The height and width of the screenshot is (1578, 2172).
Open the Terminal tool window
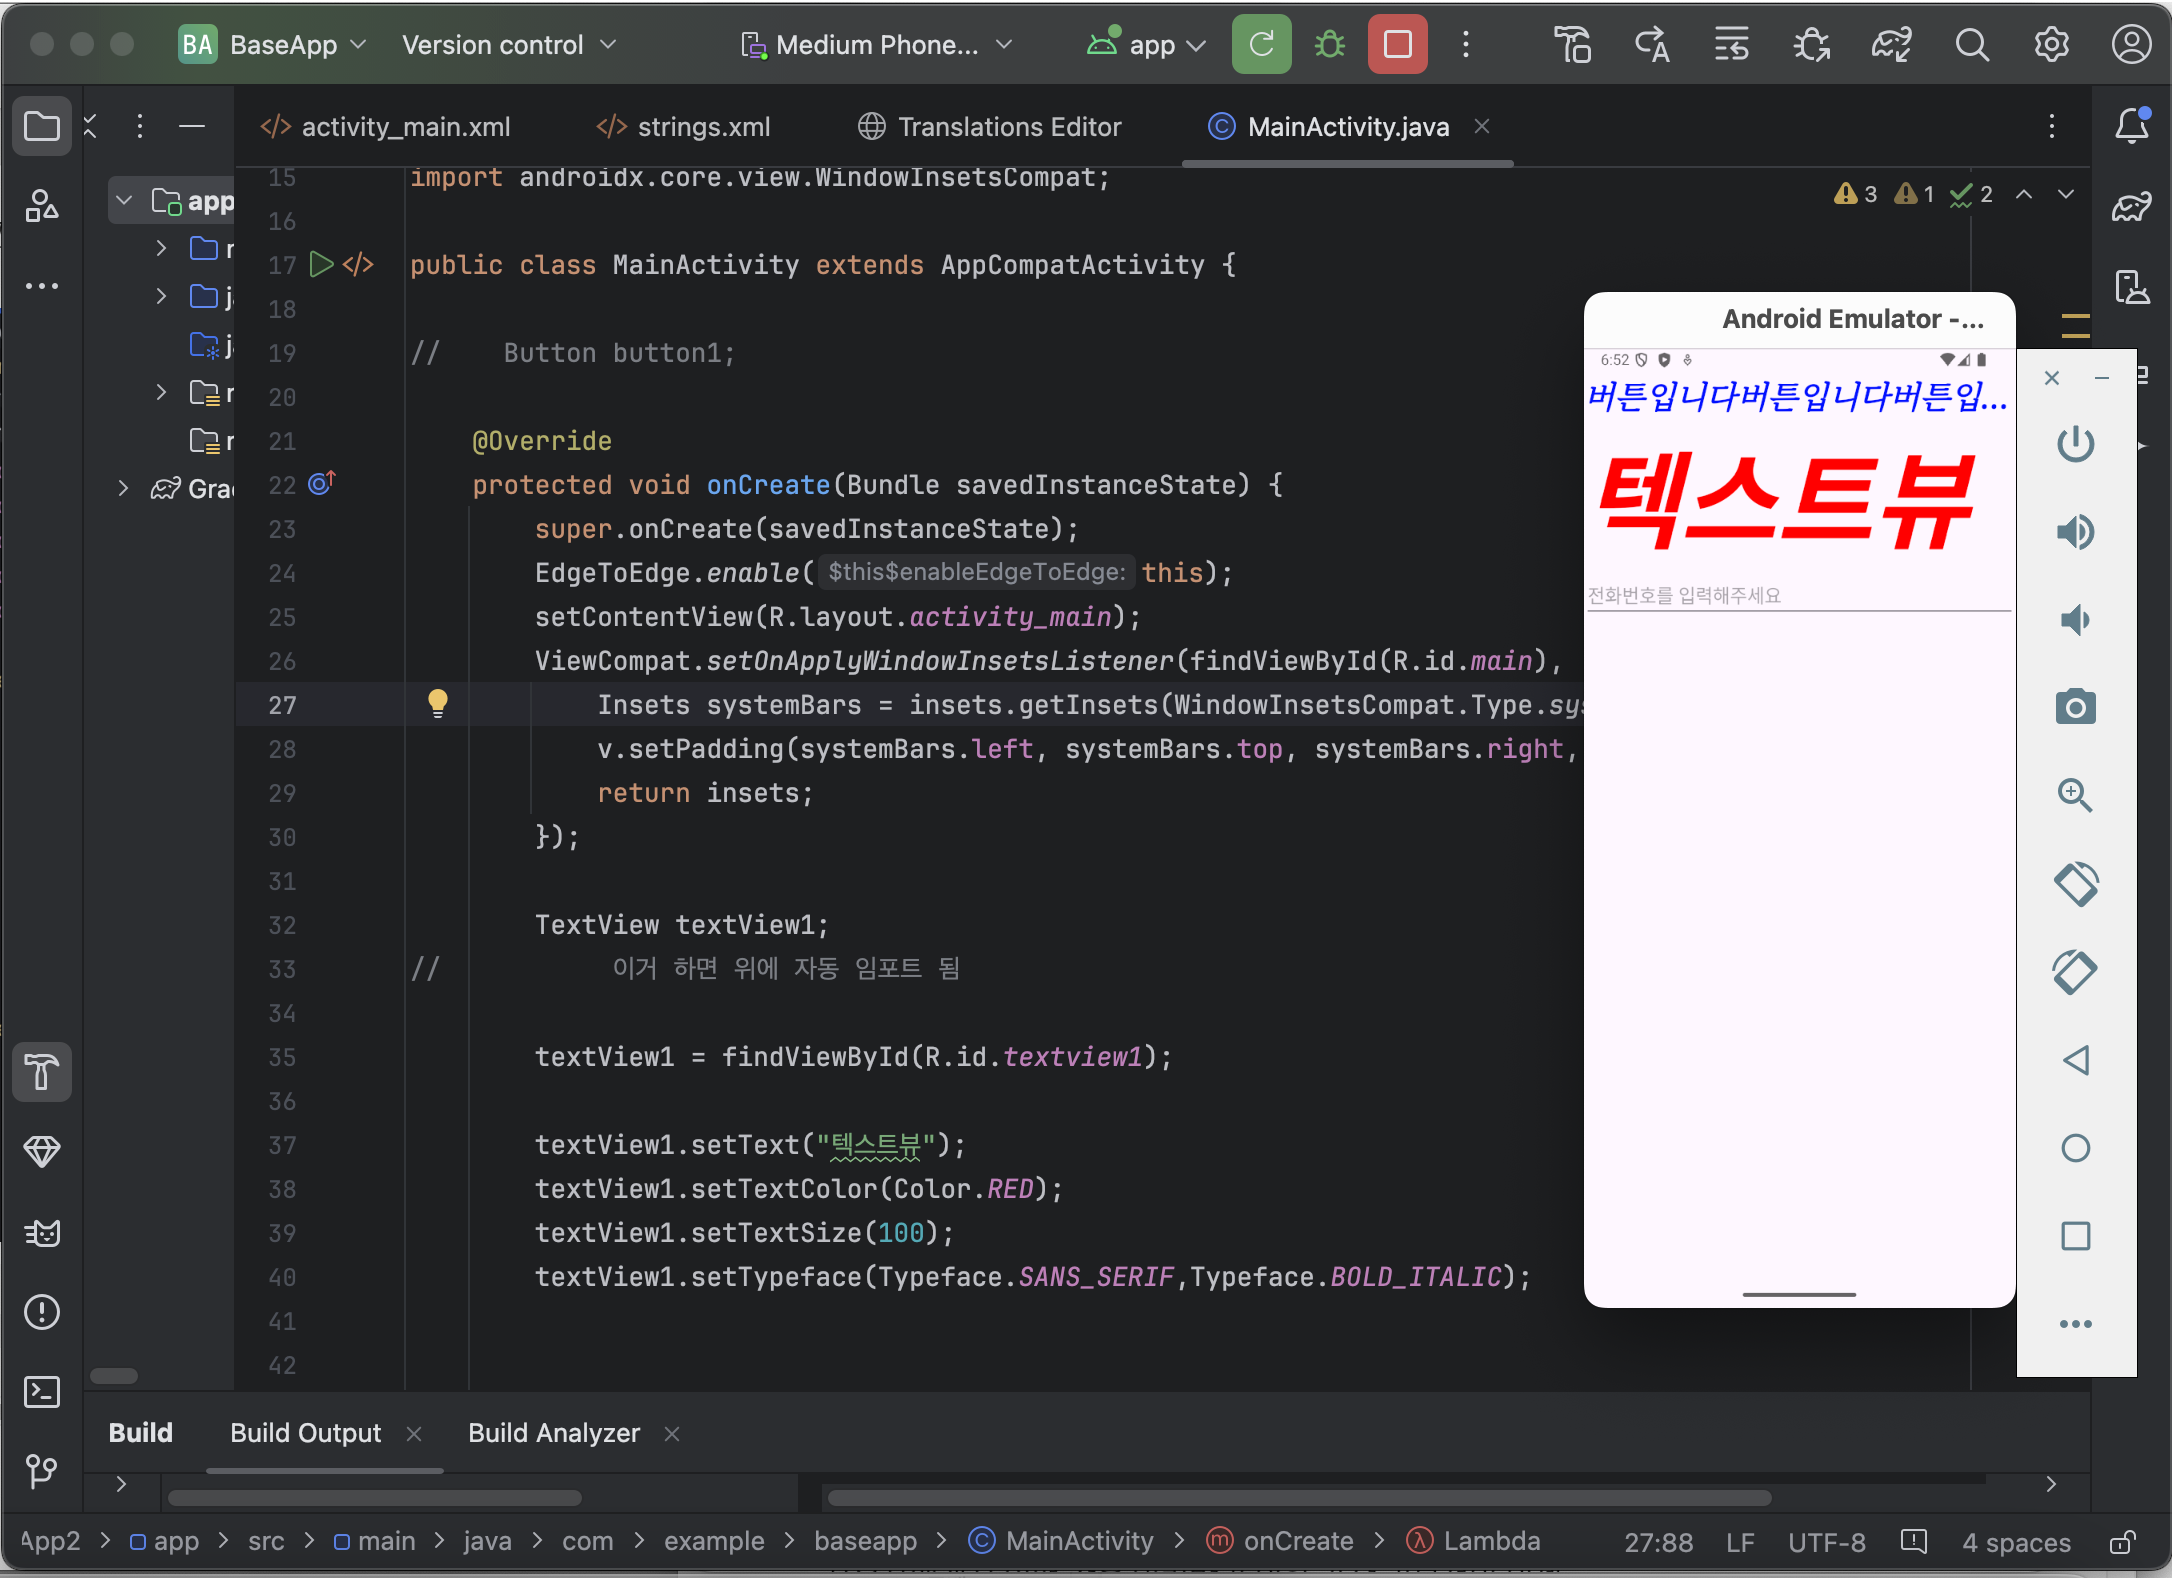click(42, 1392)
